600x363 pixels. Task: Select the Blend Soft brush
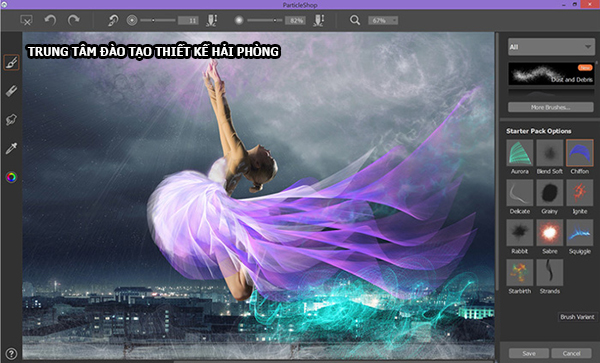click(x=549, y=153)
